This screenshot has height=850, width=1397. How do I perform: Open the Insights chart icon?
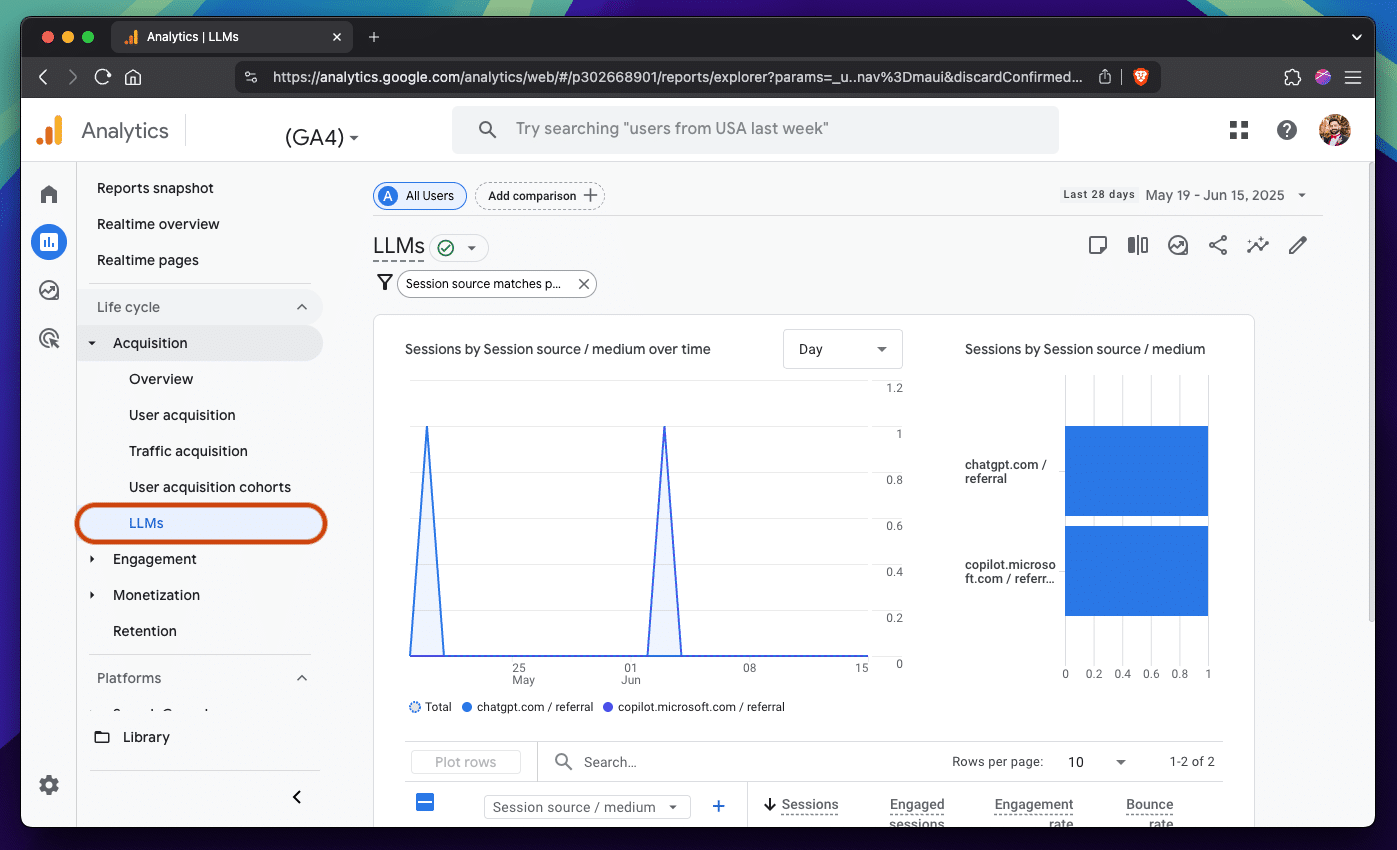[x=1178, y=245]
